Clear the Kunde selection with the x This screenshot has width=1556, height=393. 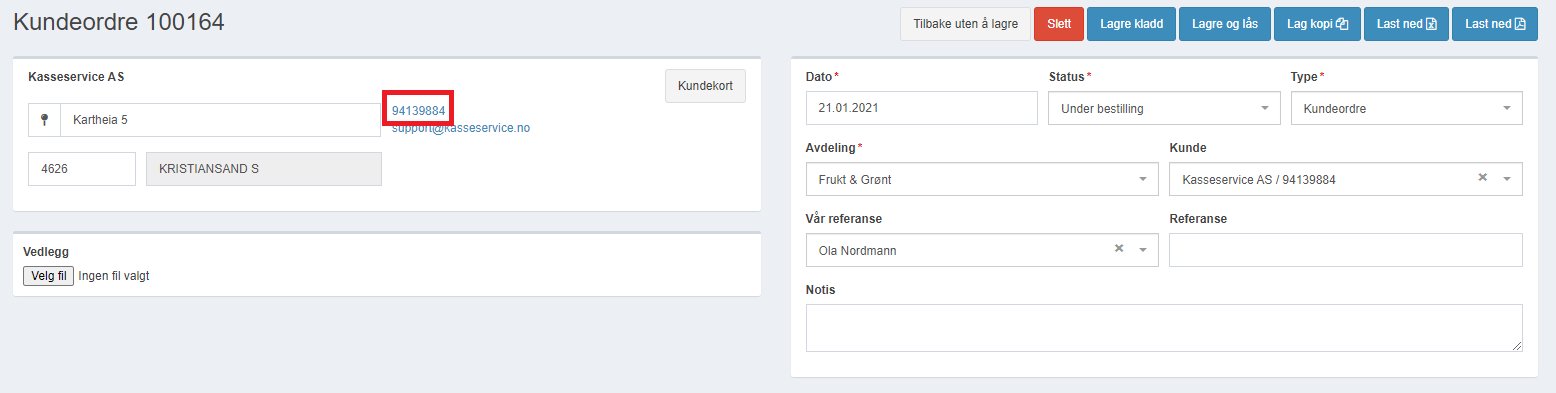click(x=1483, y=178)
